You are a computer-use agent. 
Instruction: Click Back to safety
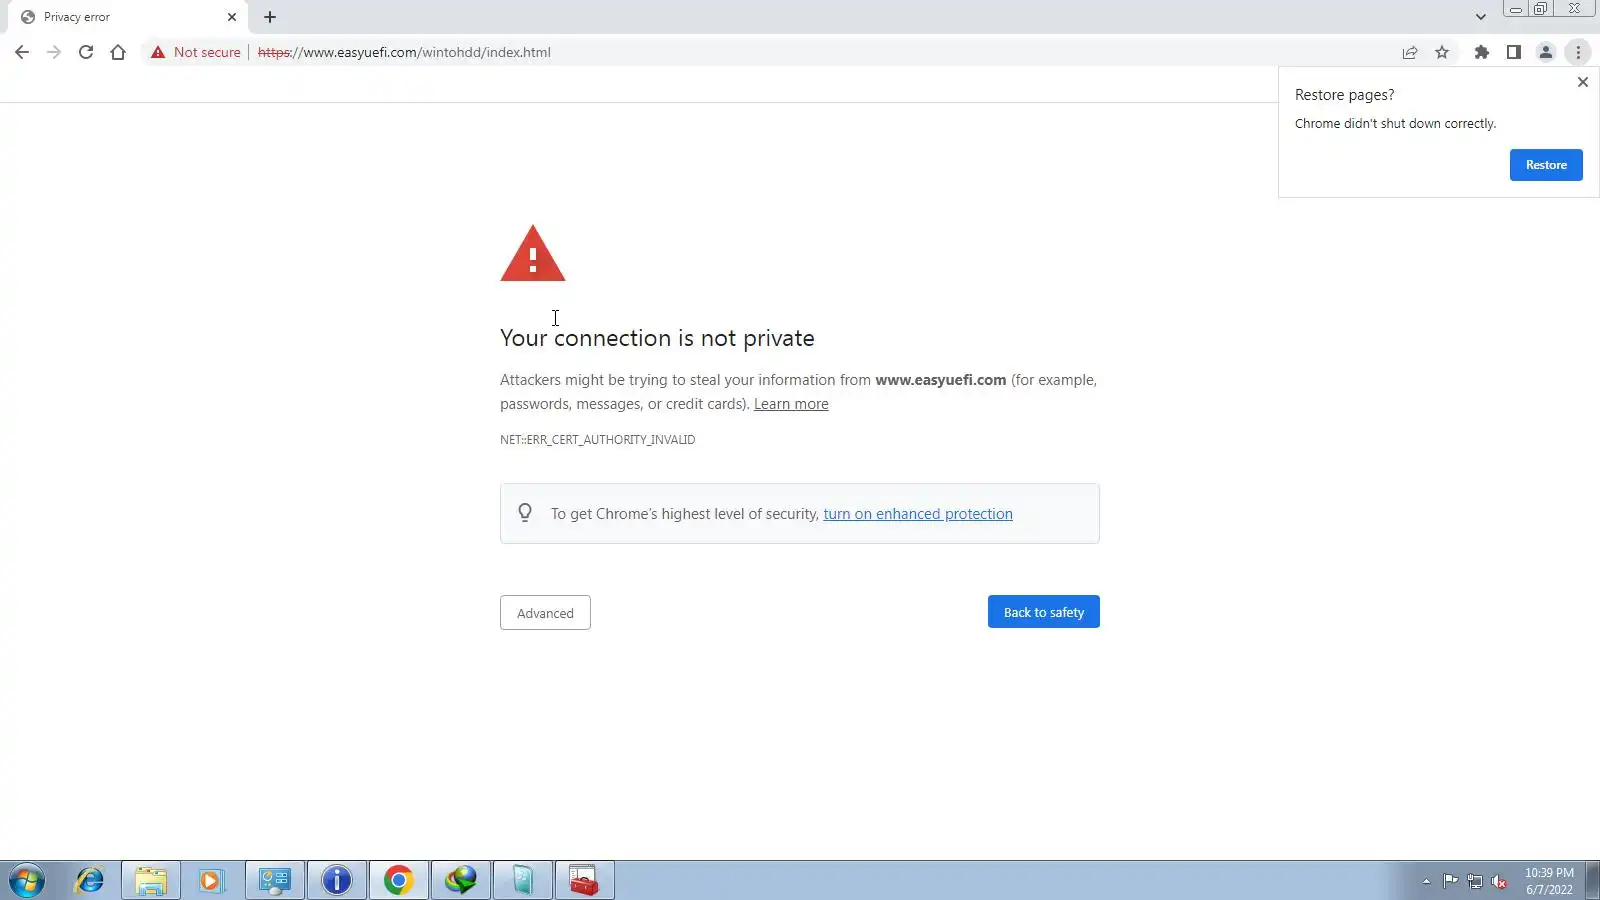(x=1044, y=612)
